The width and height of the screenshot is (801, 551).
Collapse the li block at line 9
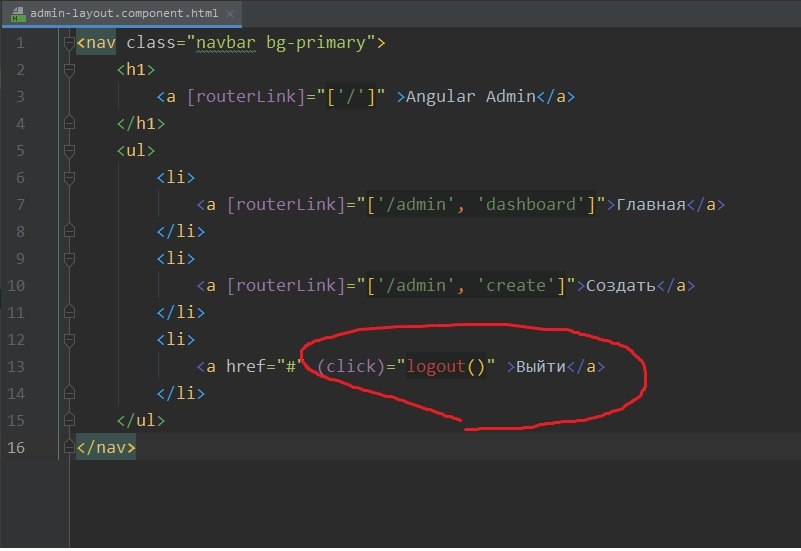pyautogui.click(x=69, y=258)
